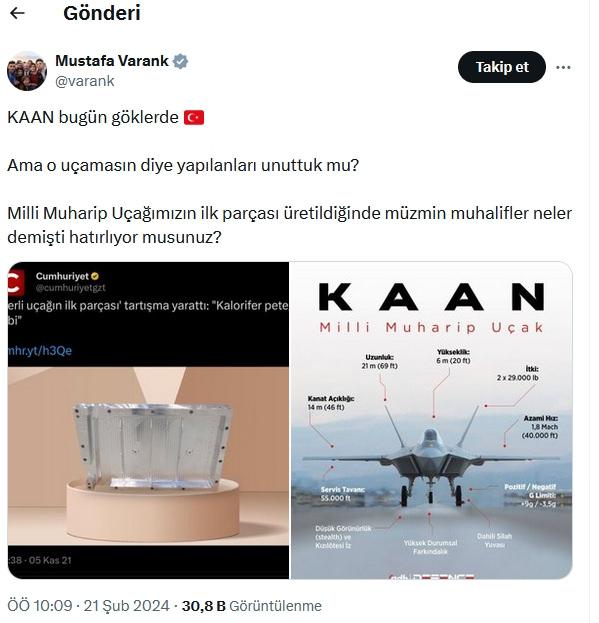
Task: Open the three-dot more options menu
Action: pos(563,68)
